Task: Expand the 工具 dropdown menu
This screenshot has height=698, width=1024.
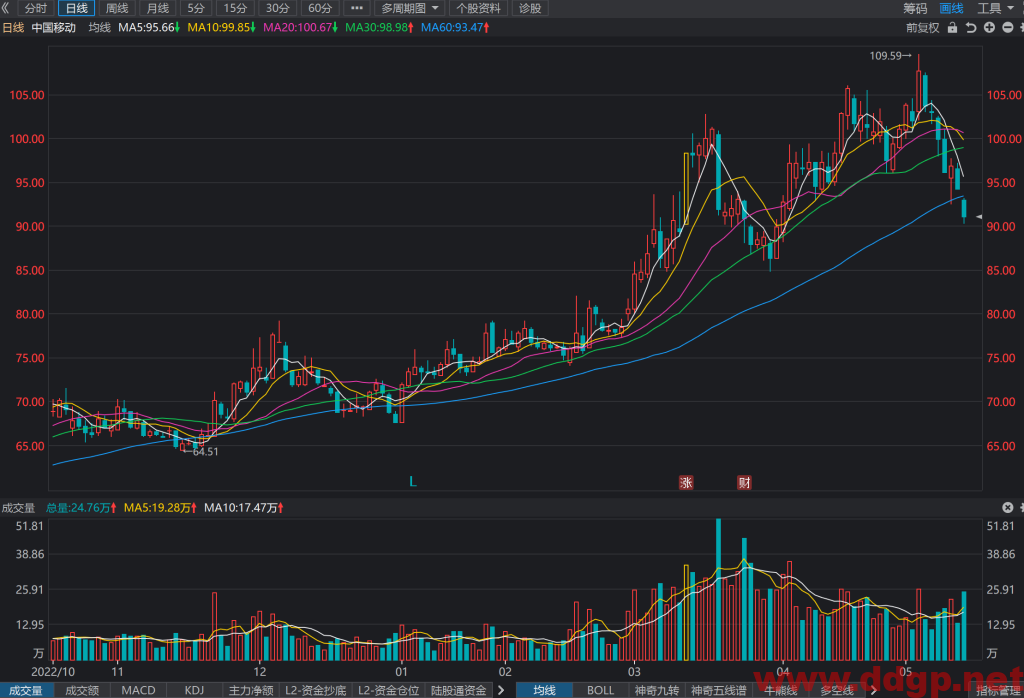Action: (996, 8)
